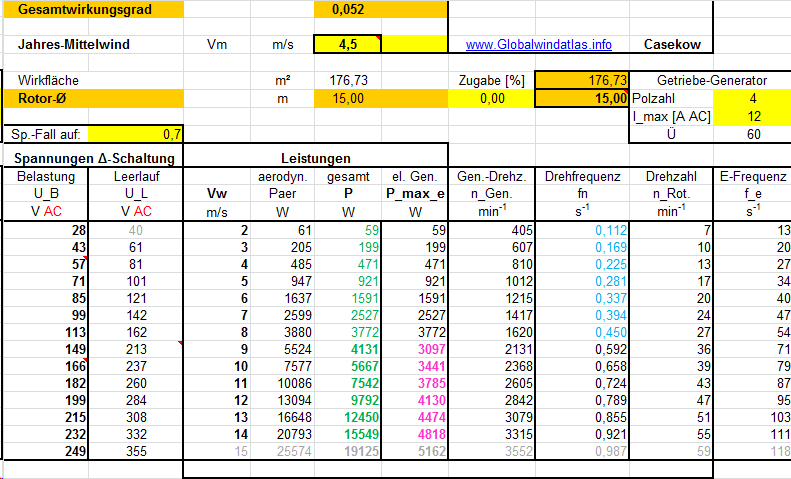Select the Leistungen section header
791x479 pixels.
315,158
